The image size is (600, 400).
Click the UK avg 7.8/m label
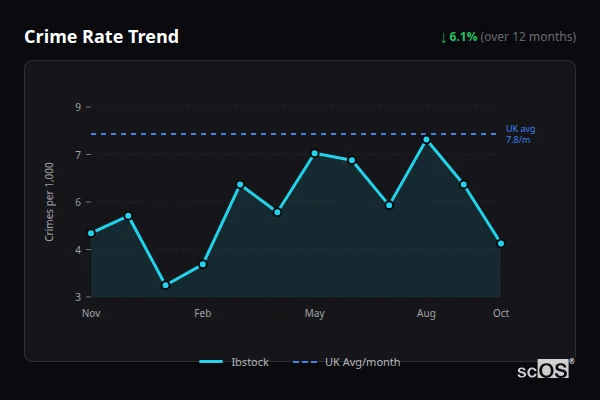coord(520,134)
